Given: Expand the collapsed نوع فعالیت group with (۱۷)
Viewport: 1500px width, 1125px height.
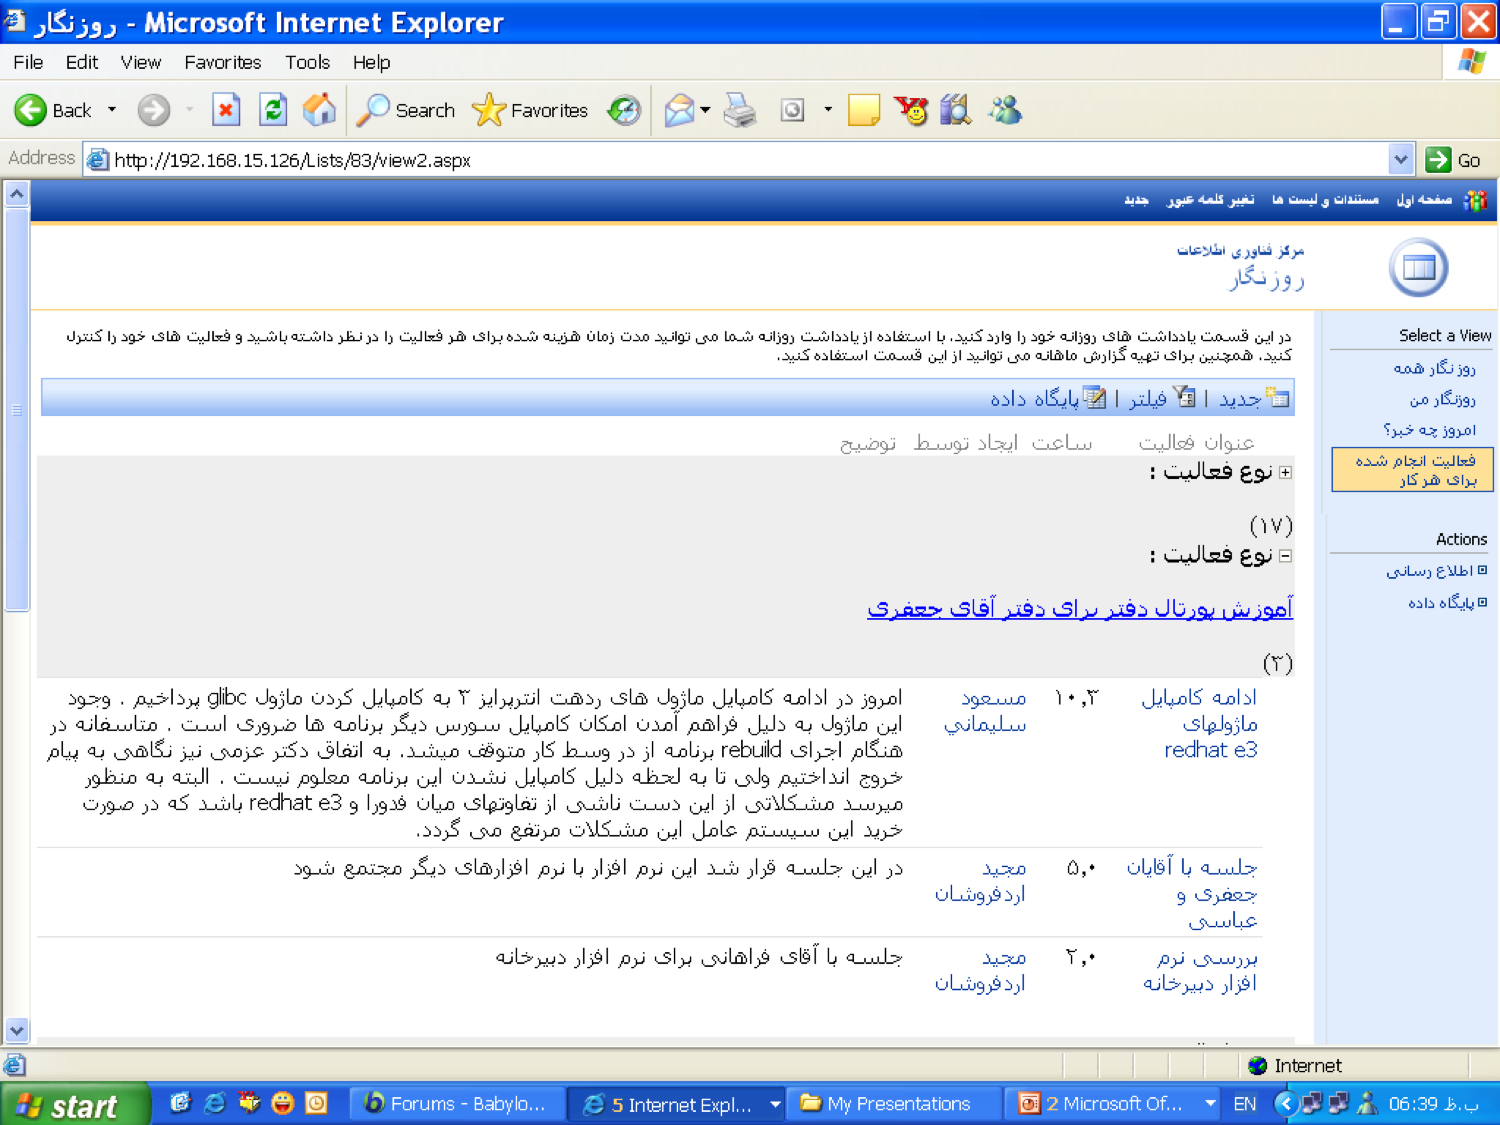Looking at the screenshot, I should (1286, 472).
